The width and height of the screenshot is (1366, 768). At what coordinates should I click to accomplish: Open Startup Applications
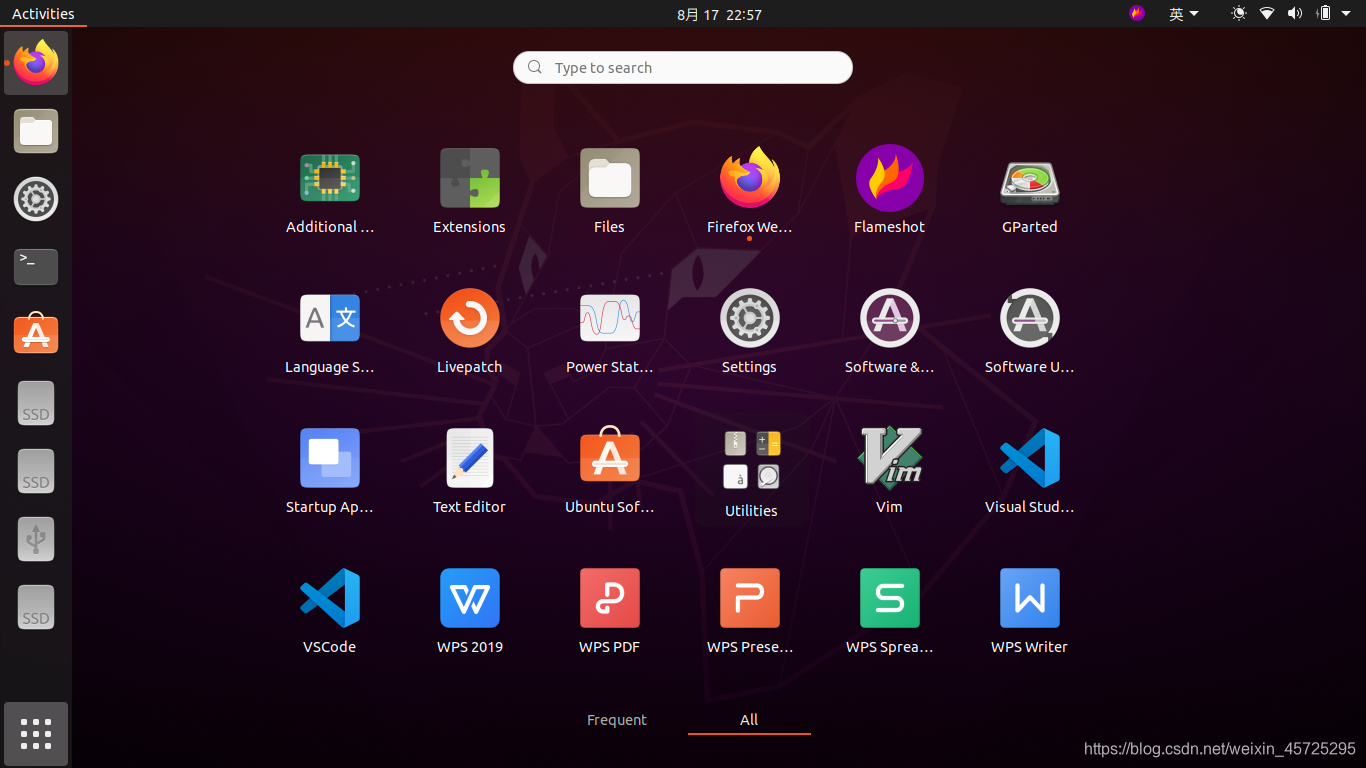pos(329,470)
